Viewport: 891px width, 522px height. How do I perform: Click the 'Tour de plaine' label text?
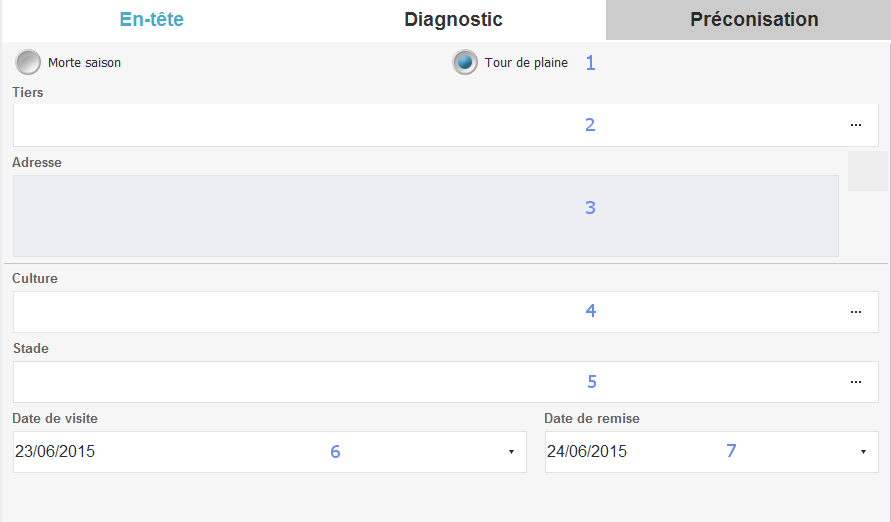click(526, 63)
